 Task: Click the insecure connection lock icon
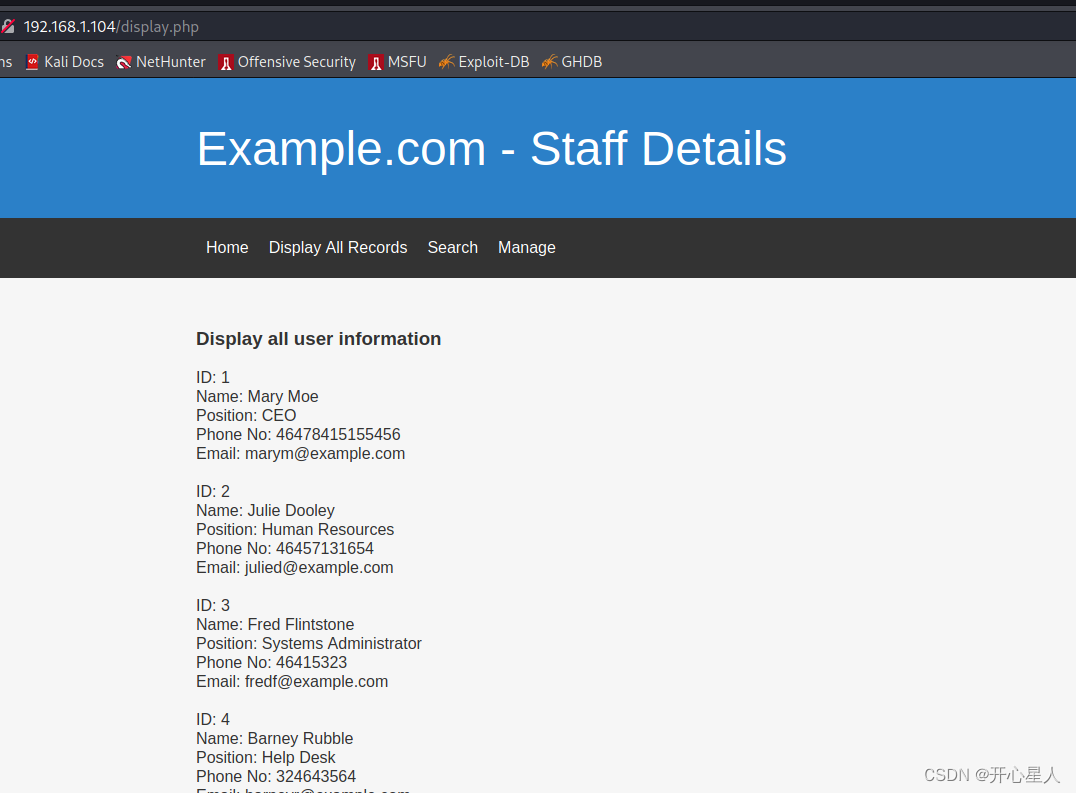click(8, 27)
